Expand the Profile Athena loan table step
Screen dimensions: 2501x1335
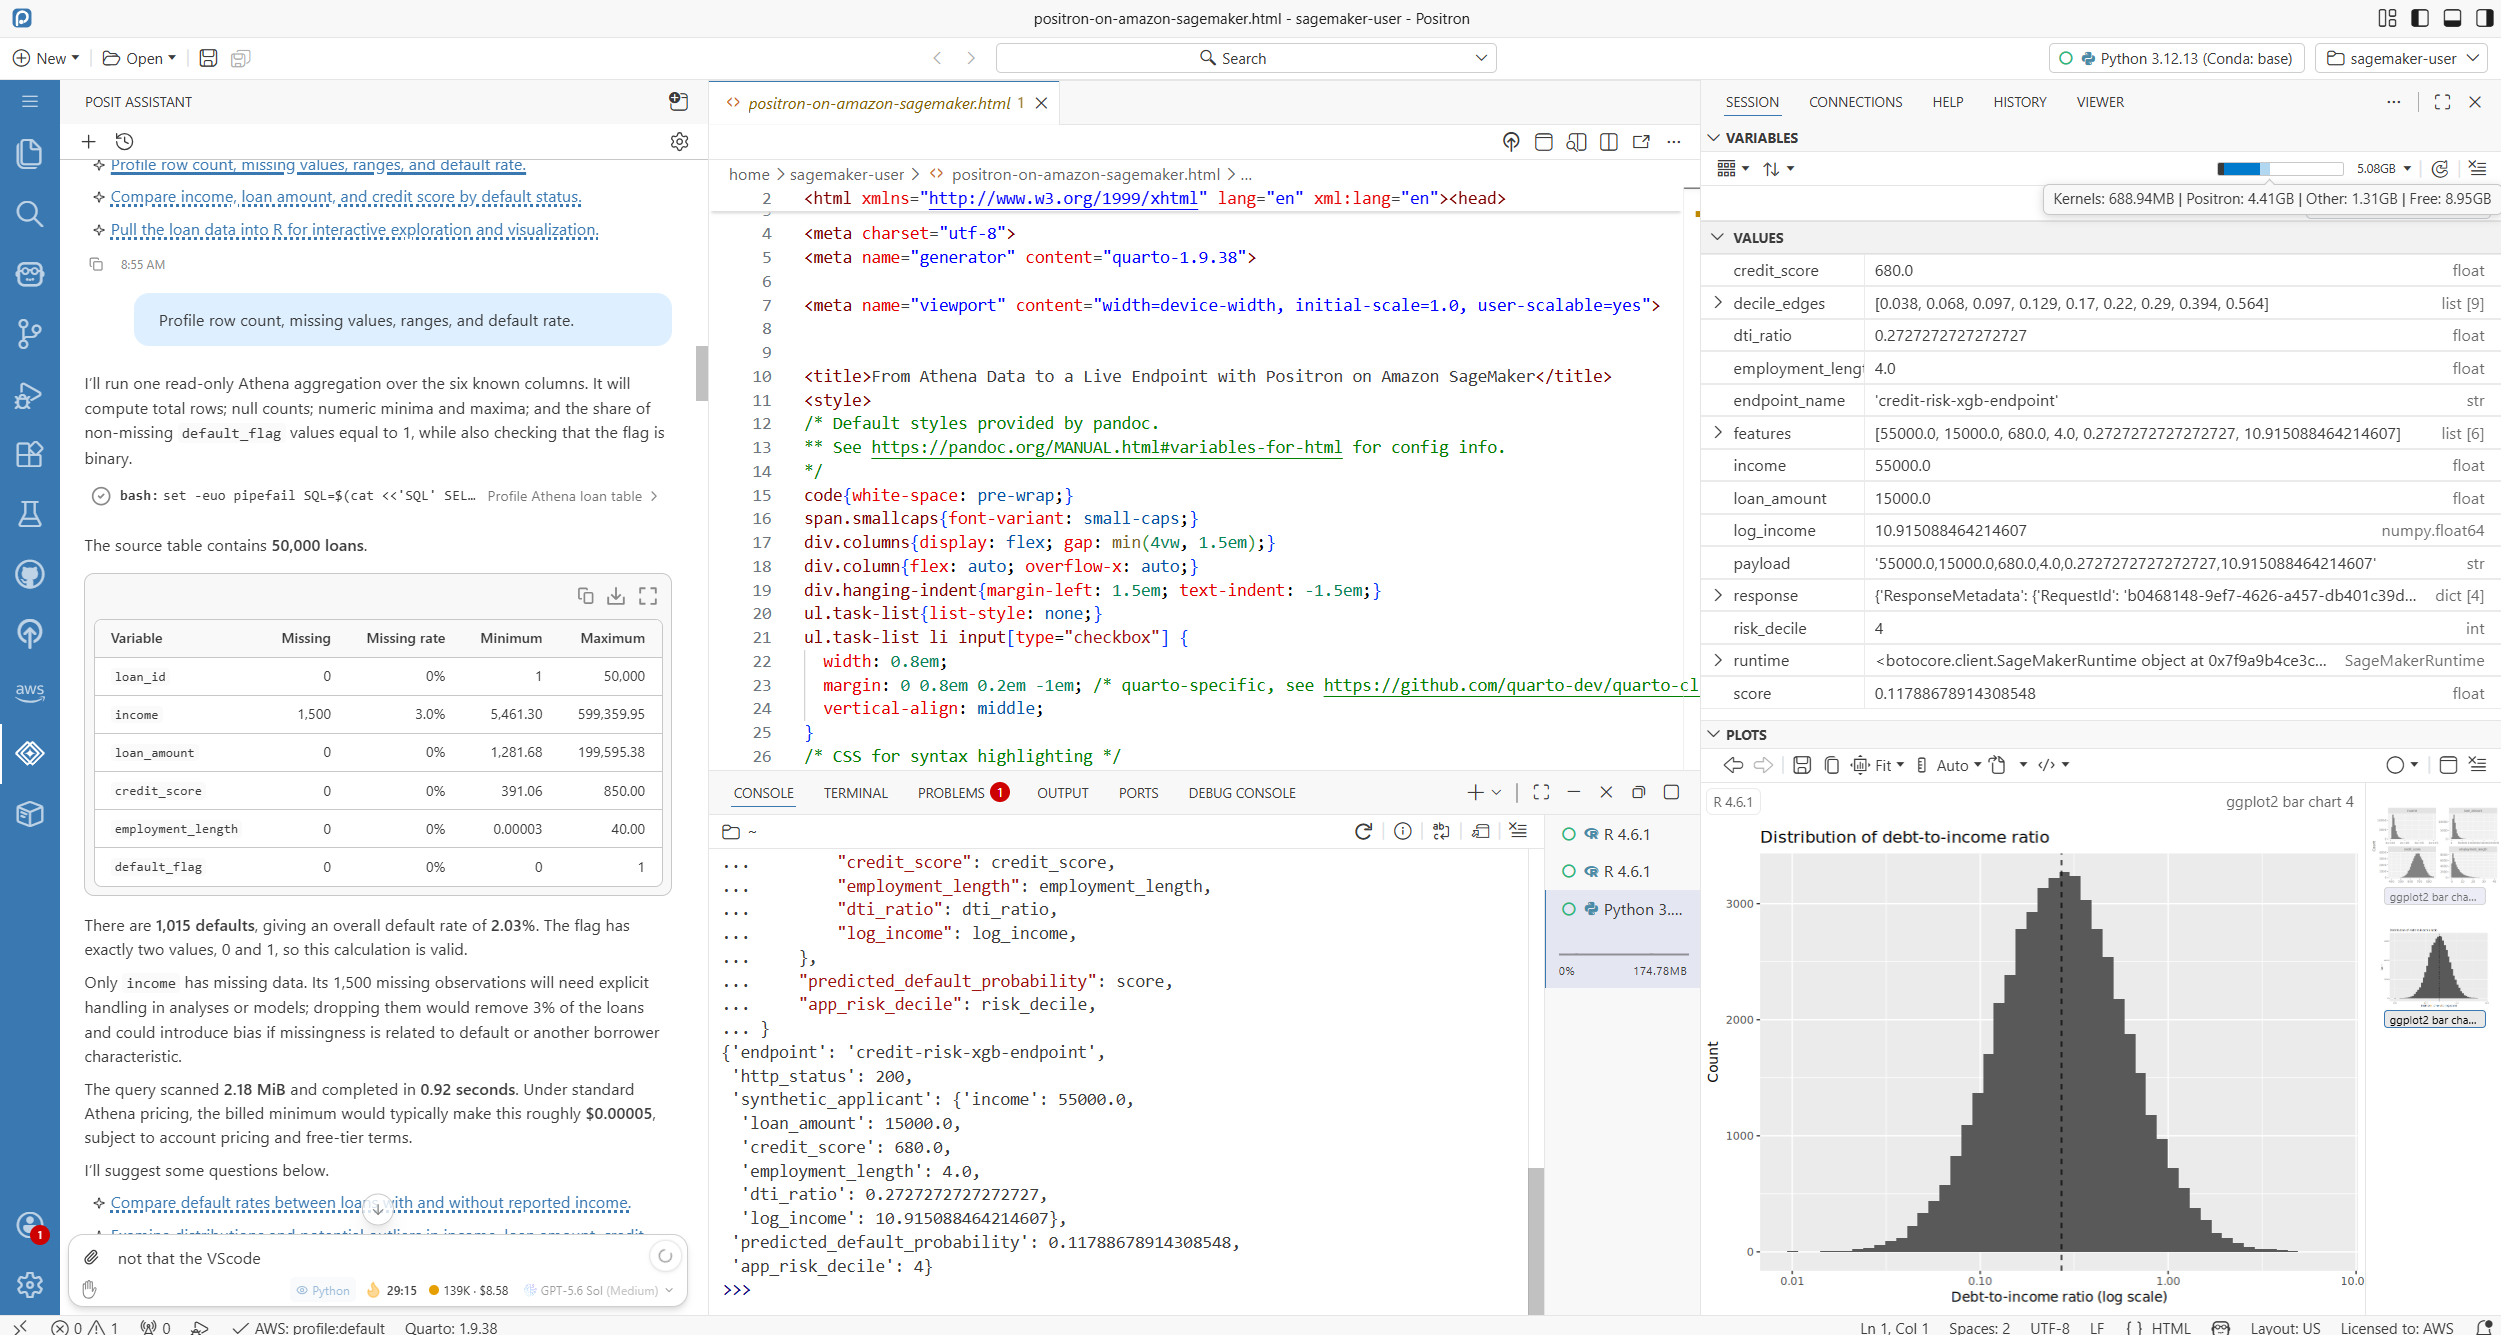pyautogui.click(x=572, y=496)
